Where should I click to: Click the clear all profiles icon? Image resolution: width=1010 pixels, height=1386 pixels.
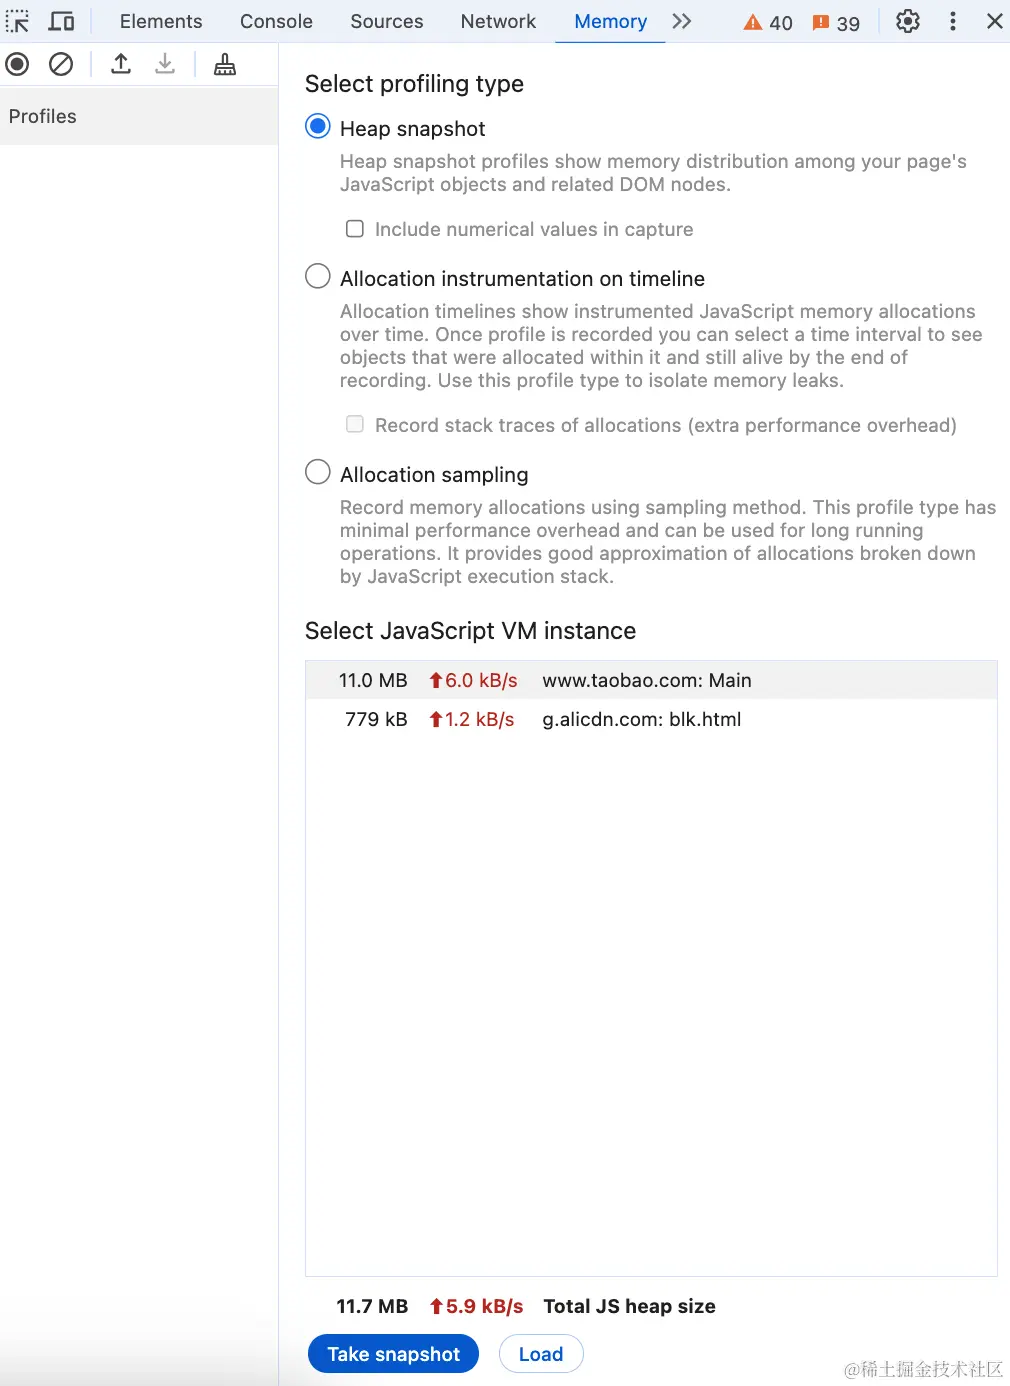[61, 65]
